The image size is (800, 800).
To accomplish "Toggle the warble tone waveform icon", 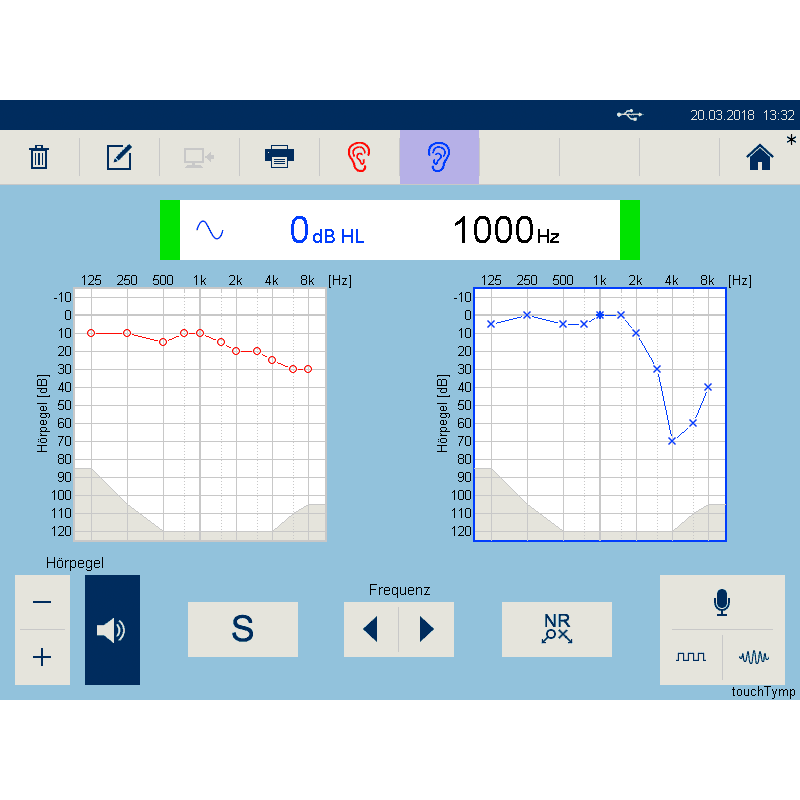I will point(754,657).
